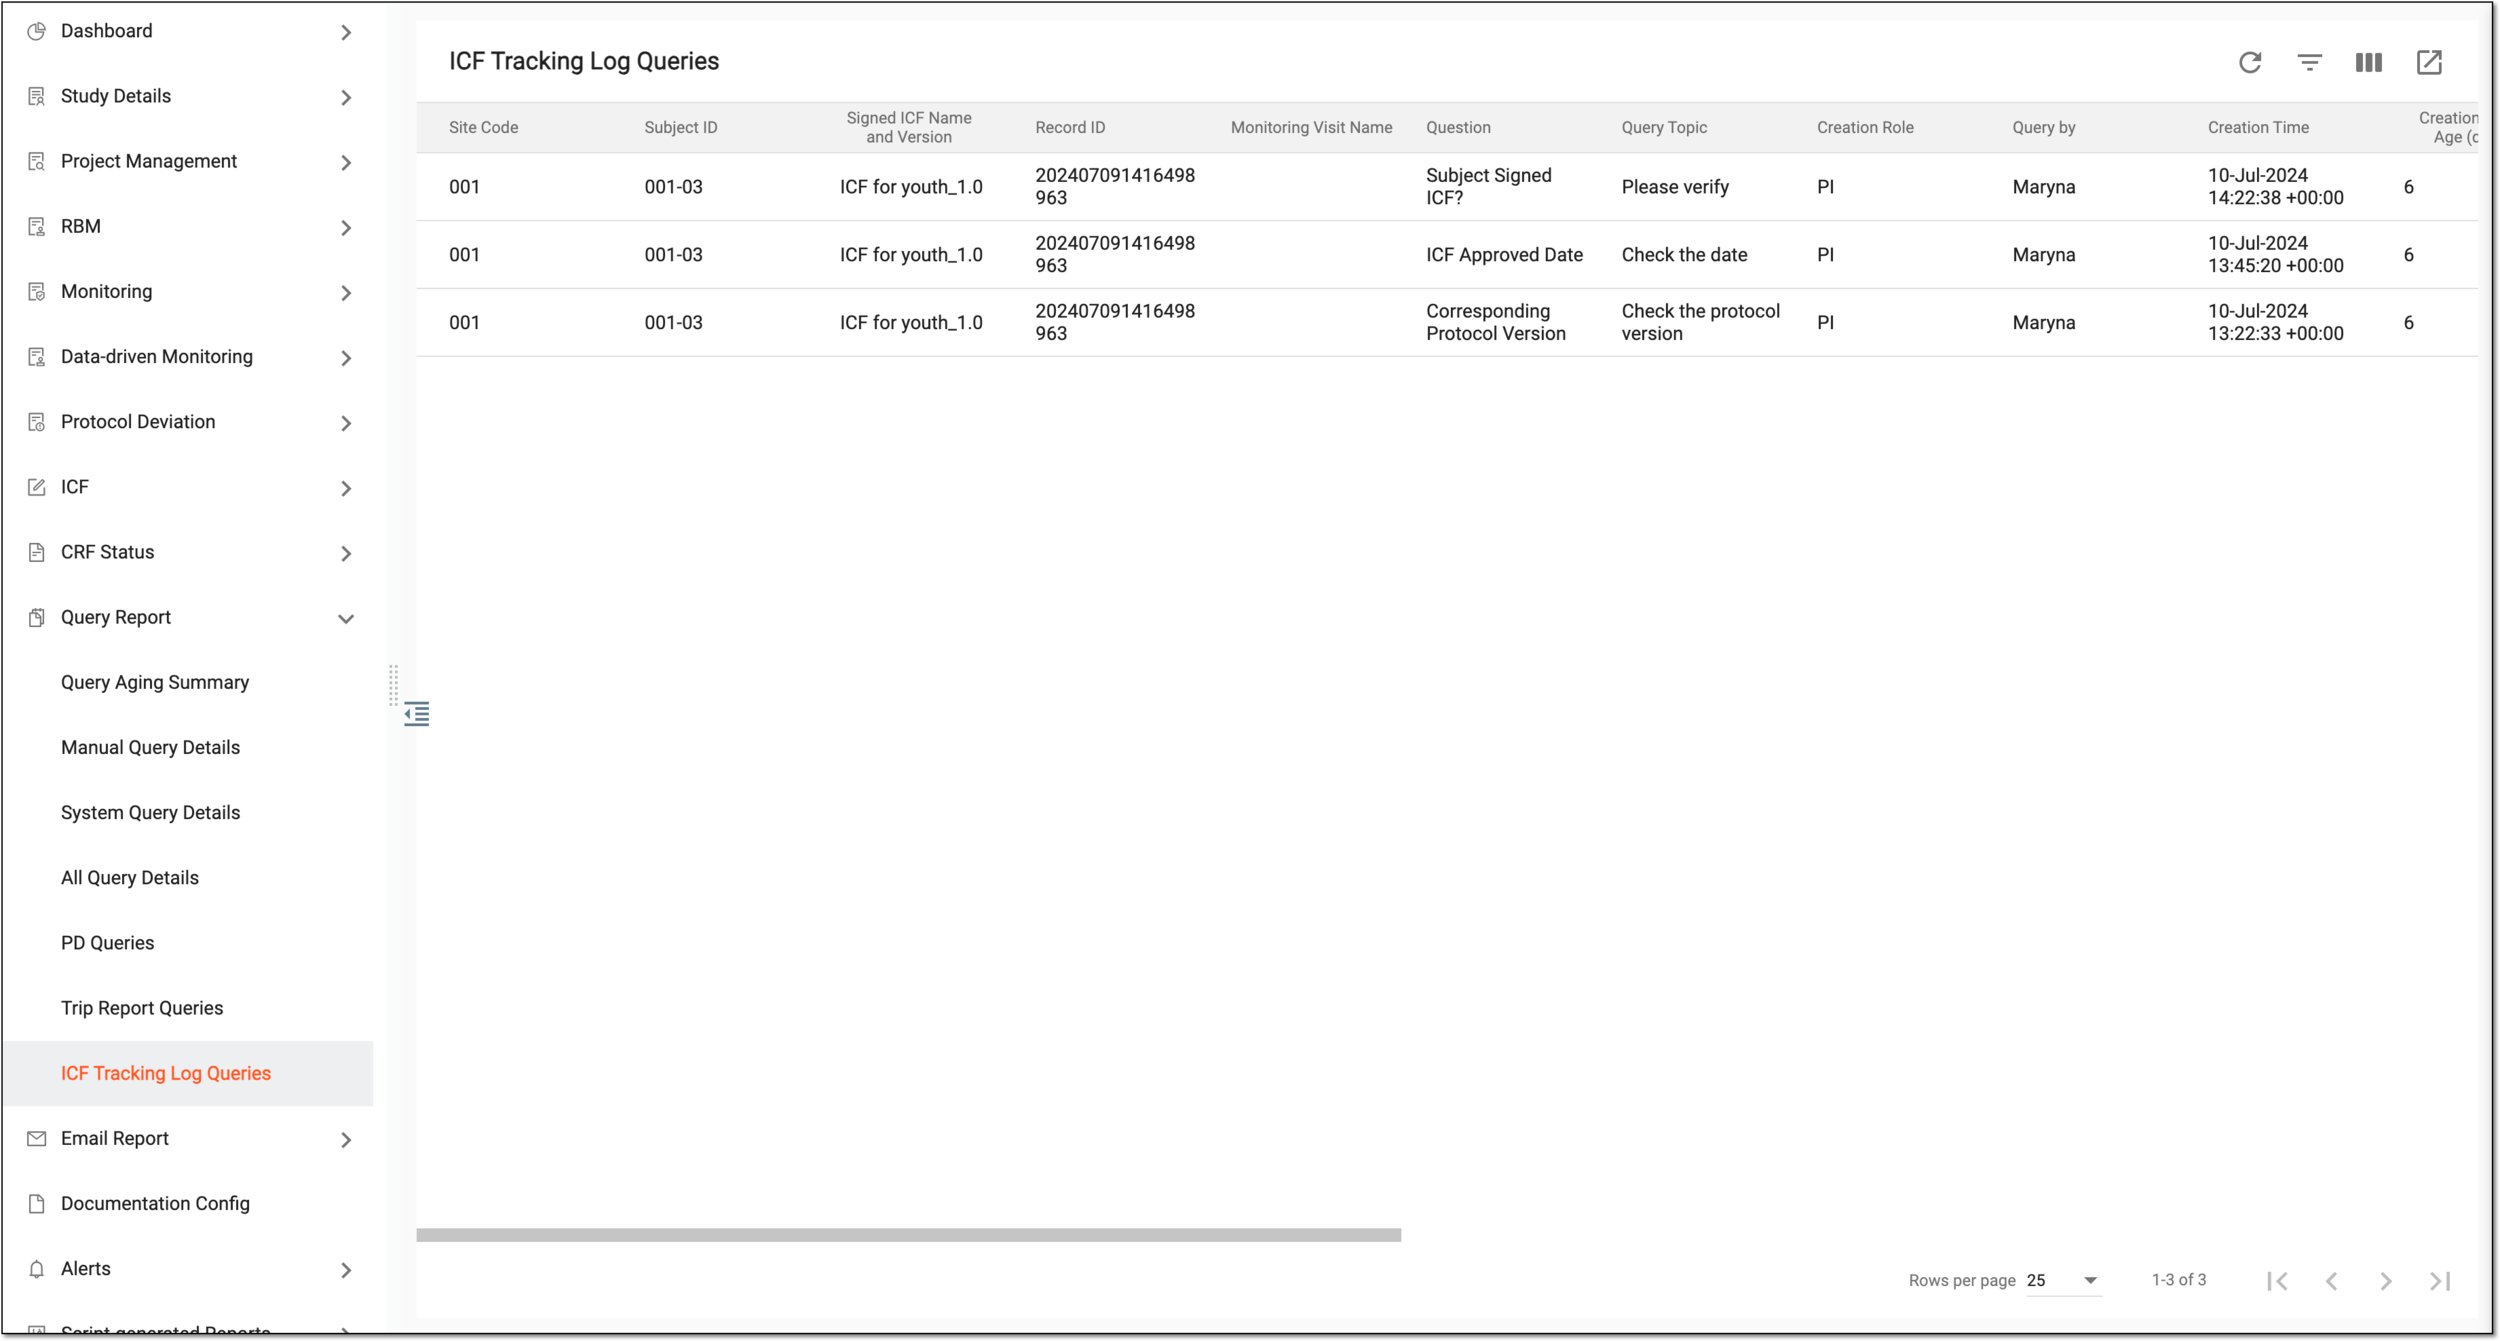The image size is (2500, 1341).
Task: Sort by Query Topic column header
Action: 1664,127
